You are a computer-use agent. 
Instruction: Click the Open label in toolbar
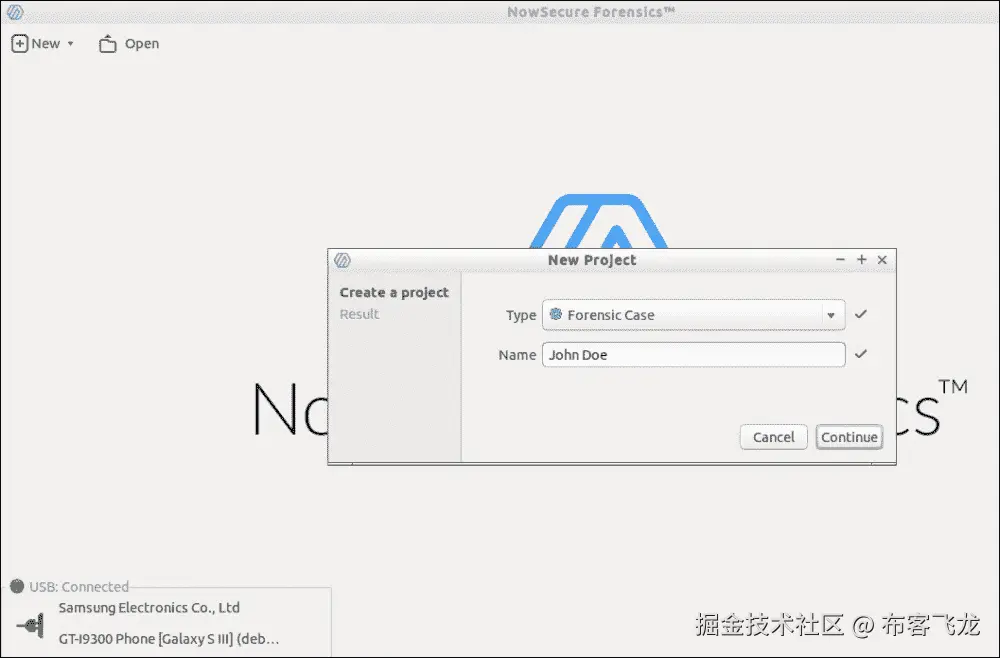142,43
